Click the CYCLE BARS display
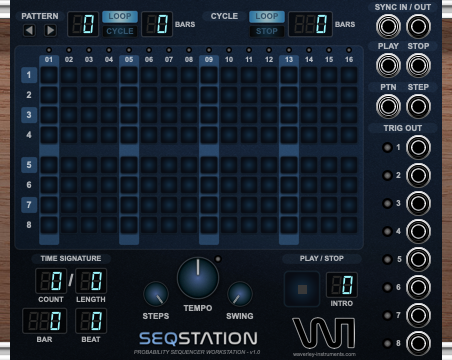 point(310,24)
